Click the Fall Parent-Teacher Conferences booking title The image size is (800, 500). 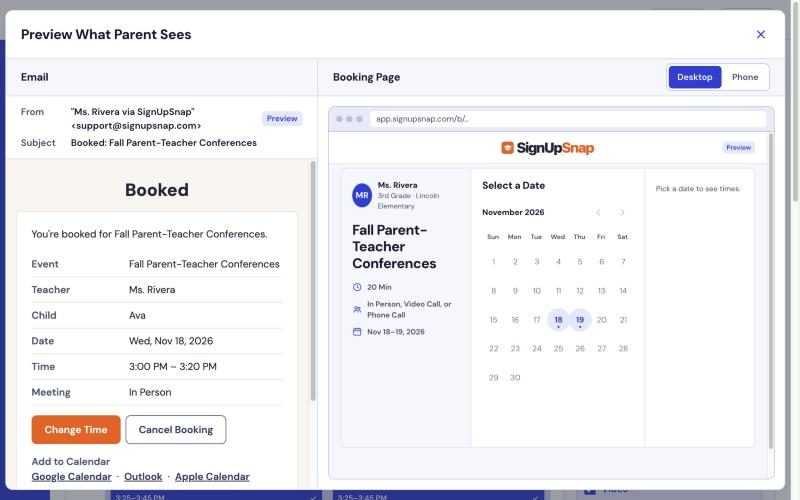tap(394, 246)
